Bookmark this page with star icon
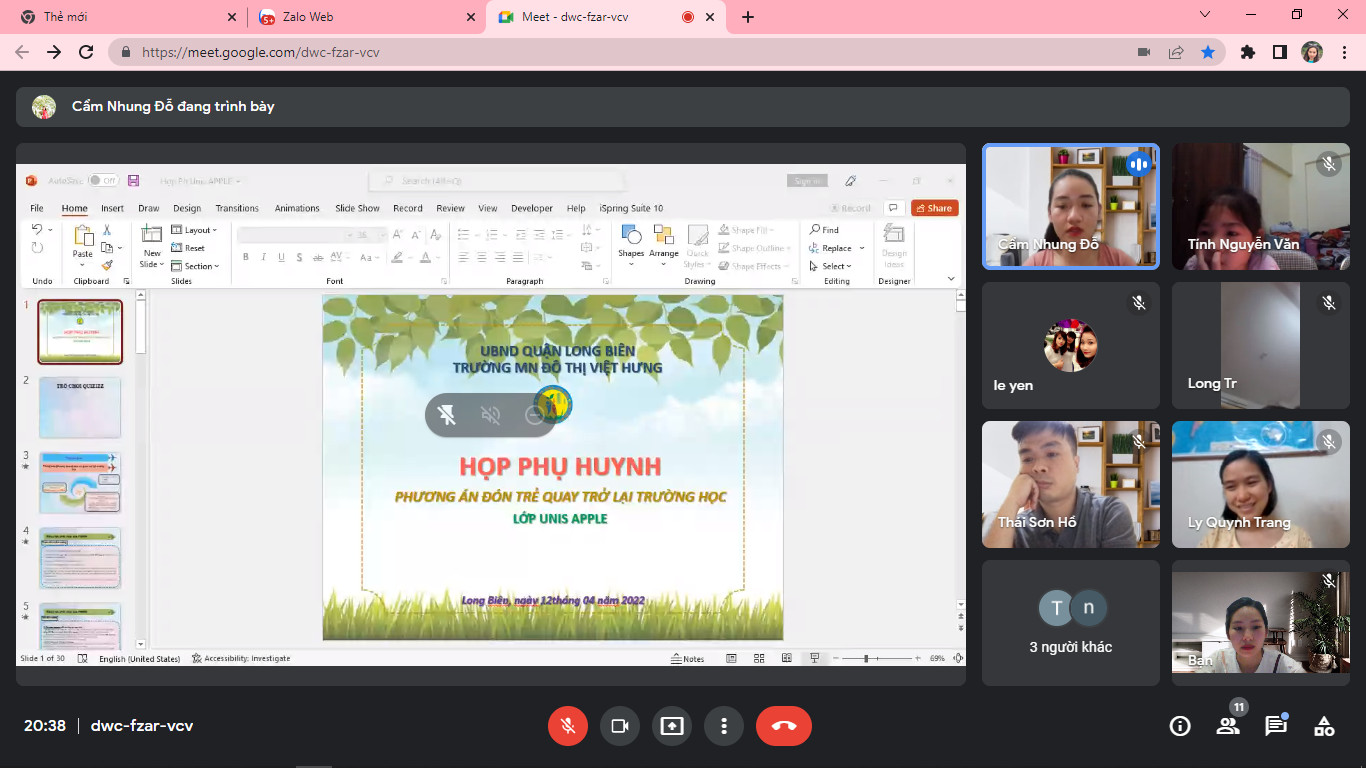 click(x=1208, y=52)
